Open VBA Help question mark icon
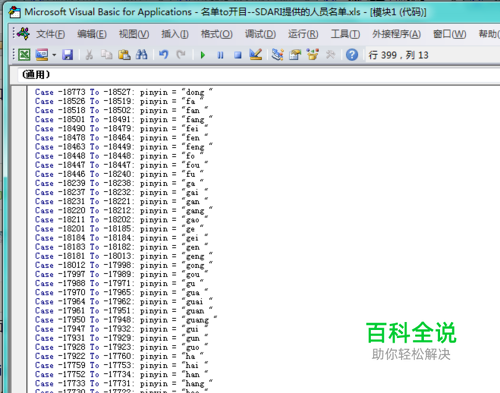 tap(352, 55)
